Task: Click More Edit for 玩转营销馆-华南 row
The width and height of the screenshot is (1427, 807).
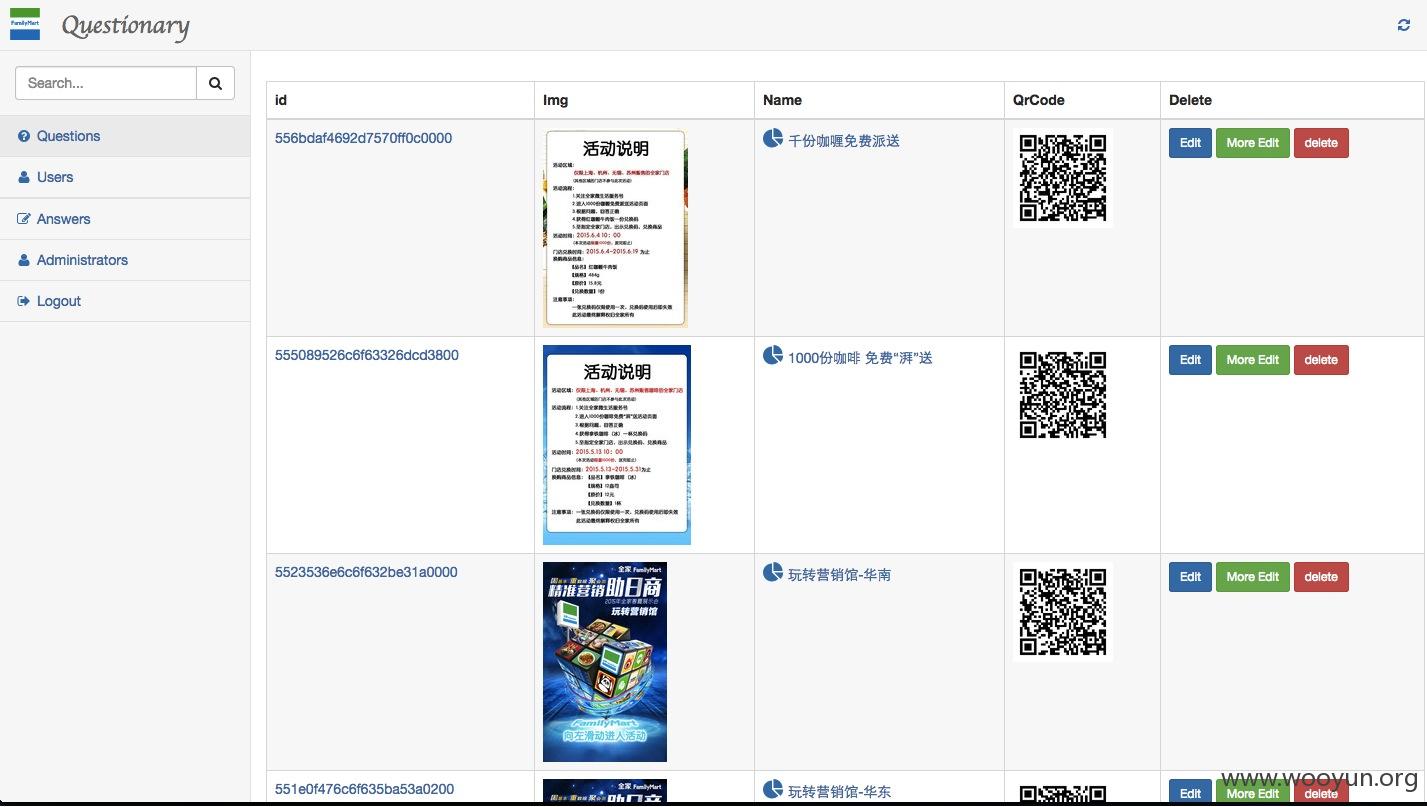Action: pyautogui.click(x=1253, y=577)
